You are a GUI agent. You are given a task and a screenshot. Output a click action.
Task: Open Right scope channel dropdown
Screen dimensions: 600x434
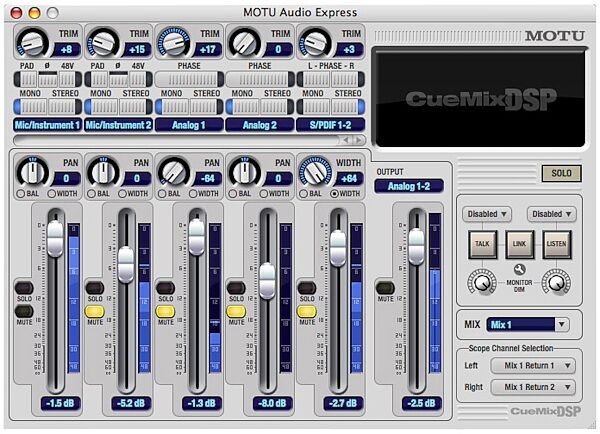(x=533, y=387)
